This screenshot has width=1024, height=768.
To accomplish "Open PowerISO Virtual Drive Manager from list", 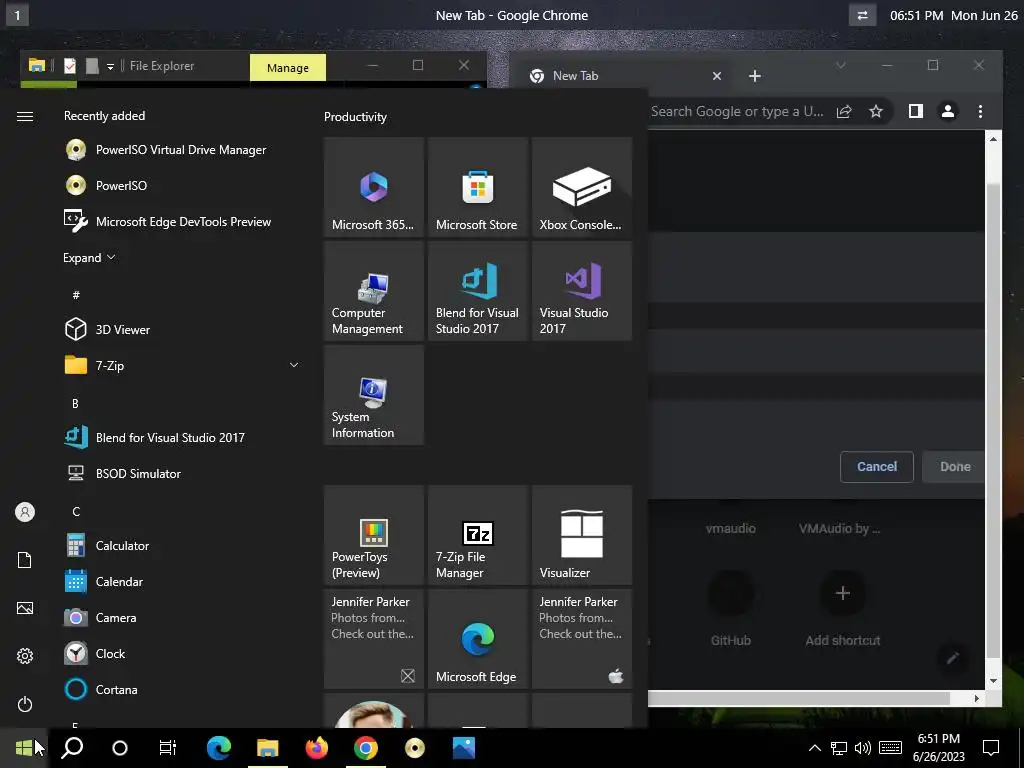I will tap(183, 150).
